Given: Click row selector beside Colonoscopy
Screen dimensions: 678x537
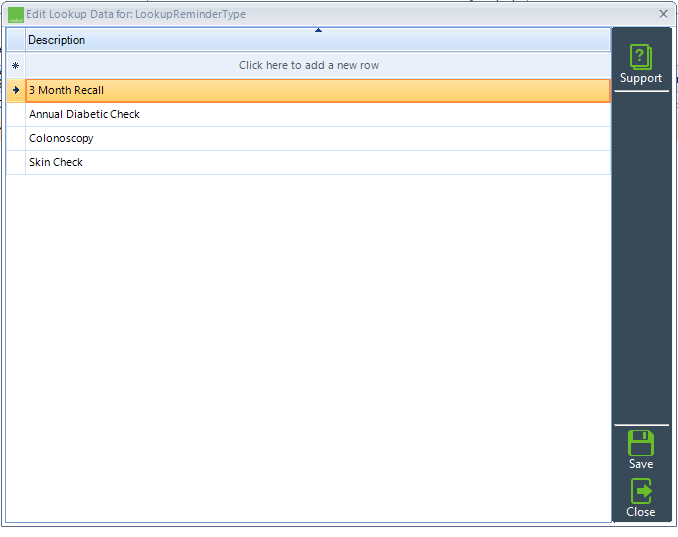Looking at the screenshot, I should pos(16,138).
